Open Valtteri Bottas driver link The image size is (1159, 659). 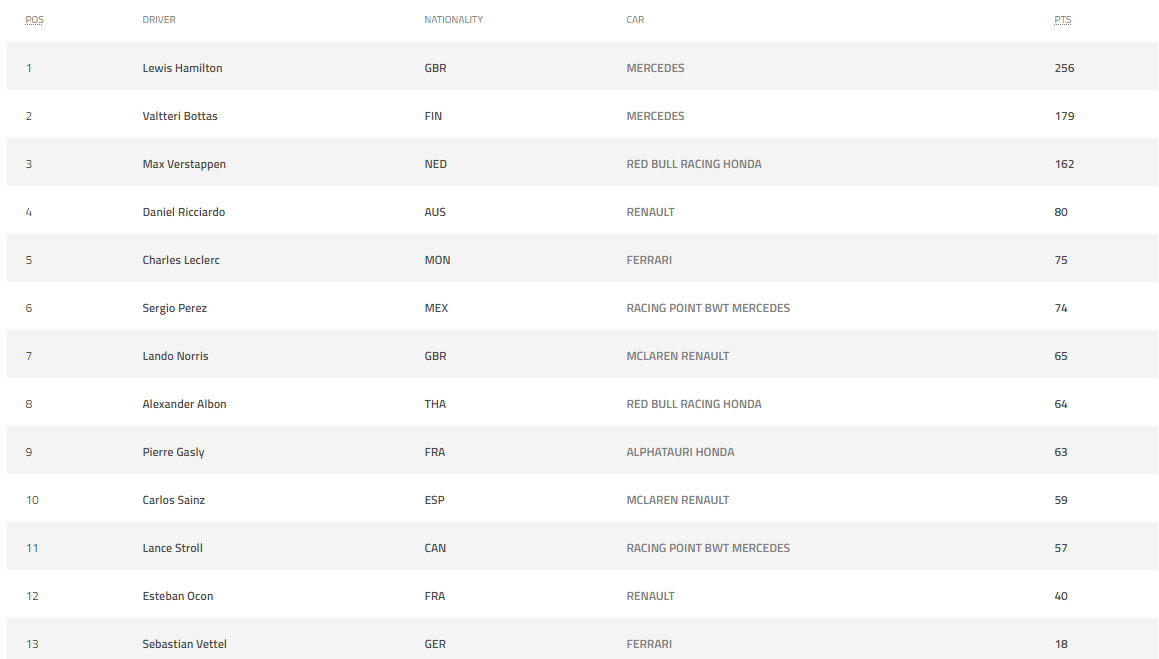180,116
